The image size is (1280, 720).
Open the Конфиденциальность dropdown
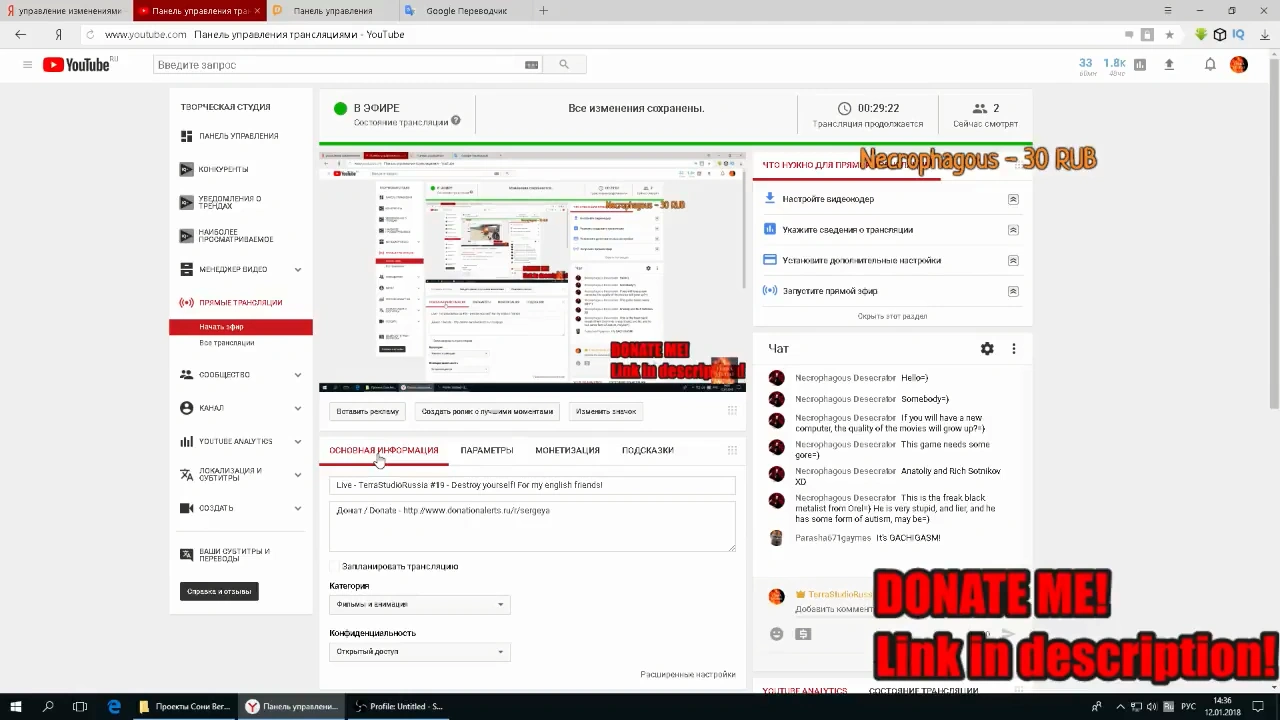(x=420, y=651)
